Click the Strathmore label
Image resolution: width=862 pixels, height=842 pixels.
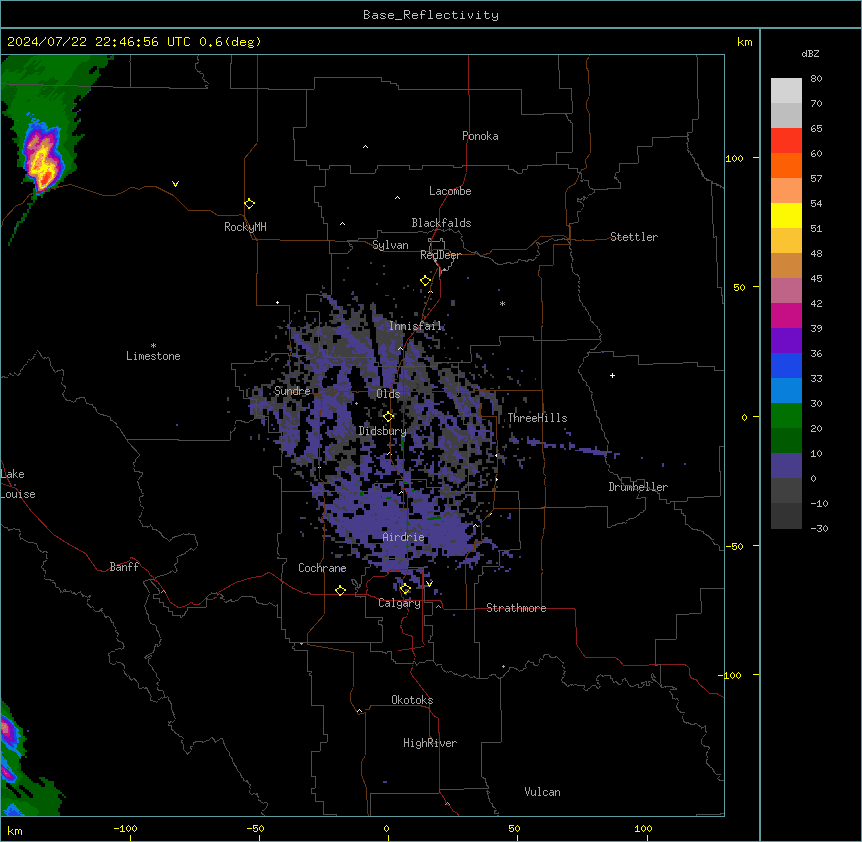(516, 608)
